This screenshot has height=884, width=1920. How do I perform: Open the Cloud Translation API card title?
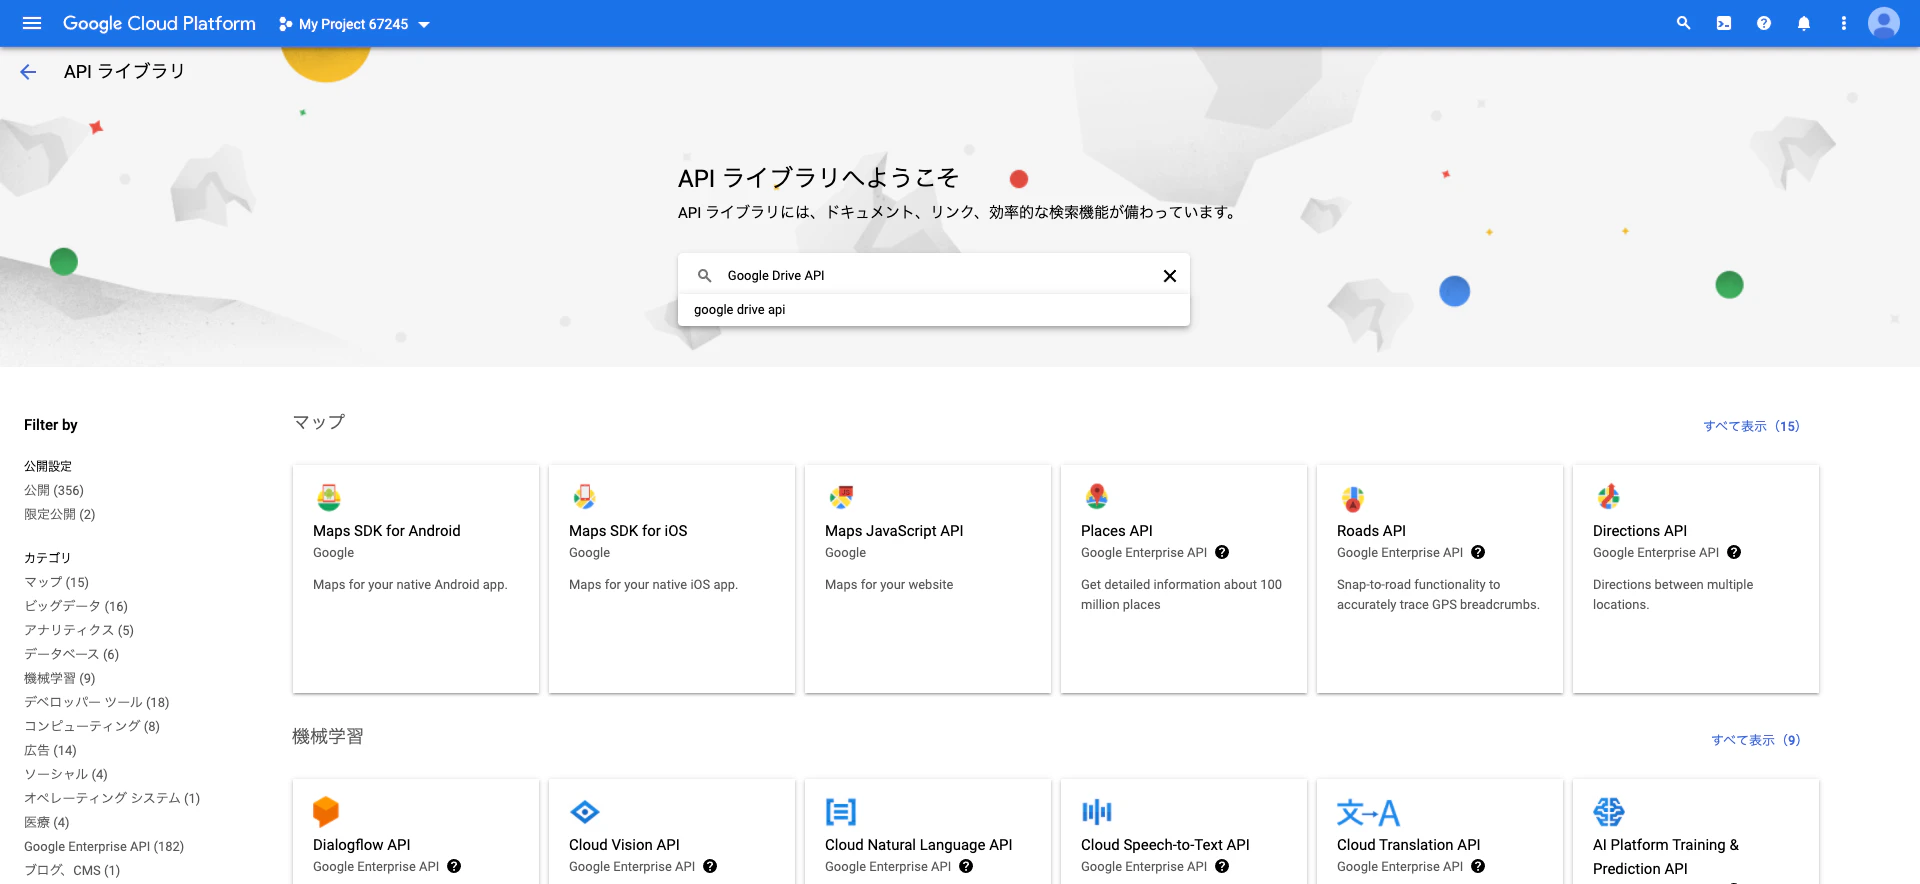coord(1408,845)
